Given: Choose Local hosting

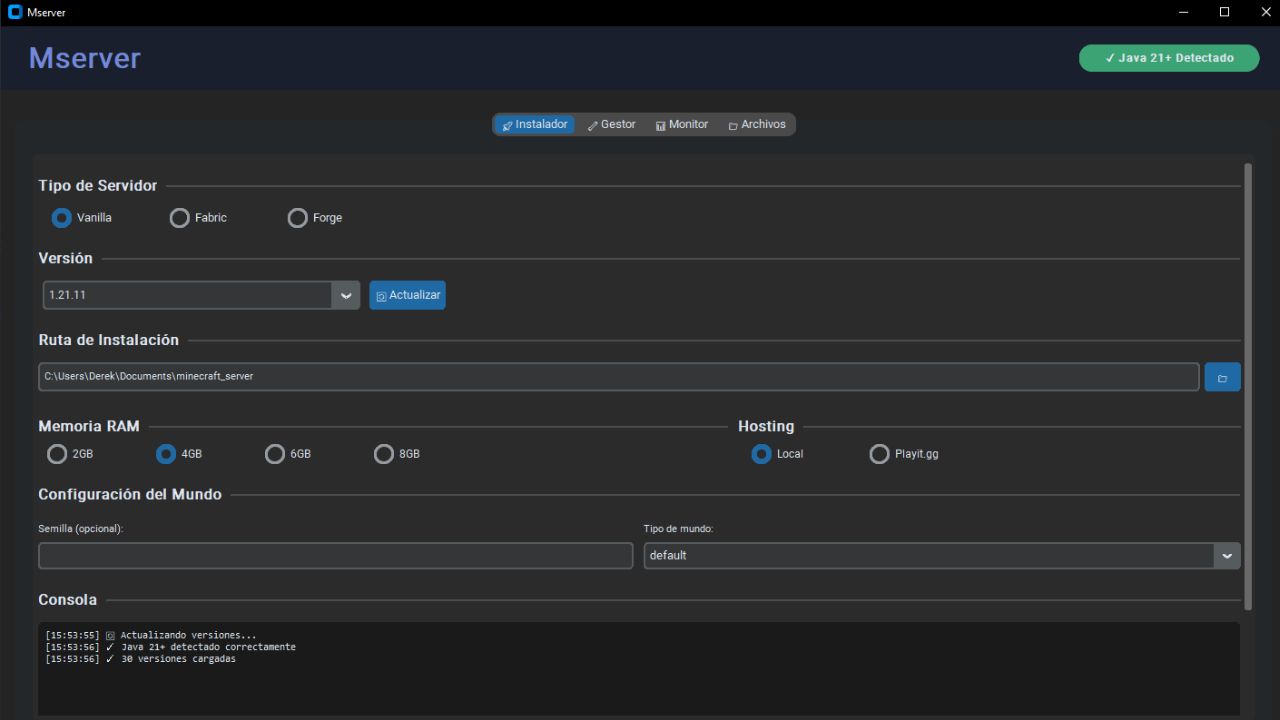Looking at the screenshot, I should coord(762,454).
